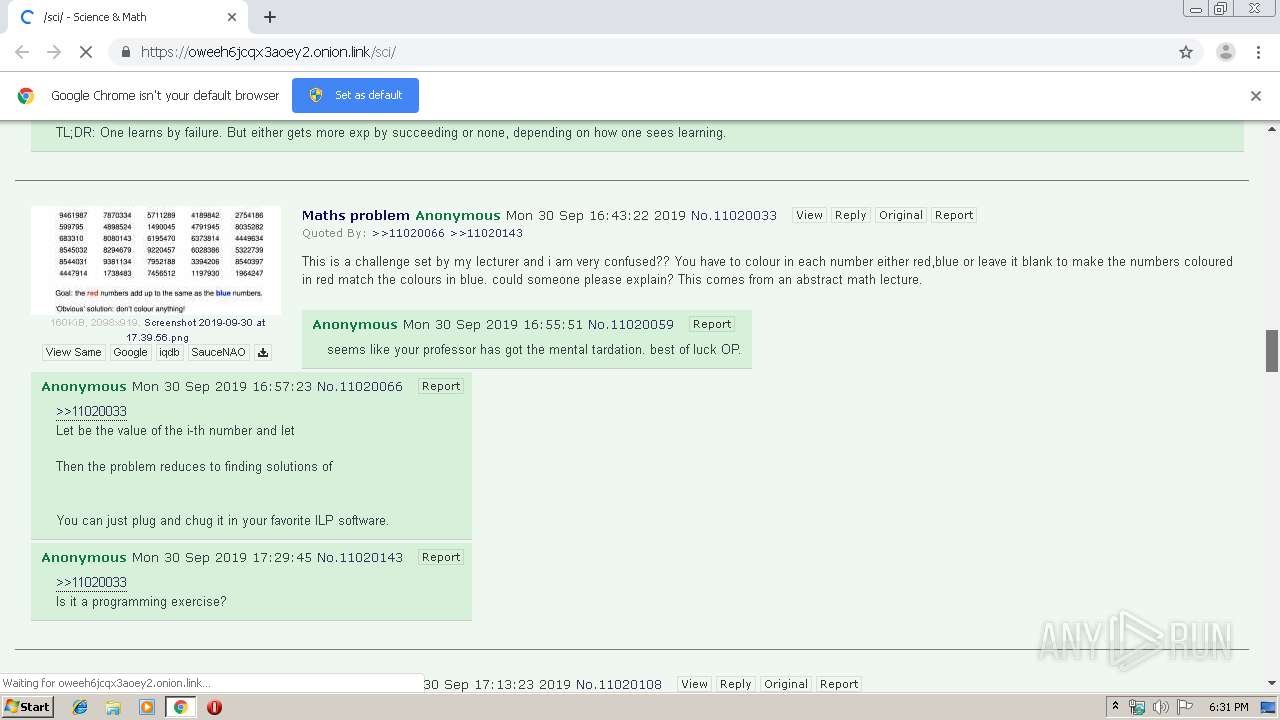Screen dimensions: 1280x720
Task: Click the scrollbar up arrow
Action: [x=1272, y=129]
